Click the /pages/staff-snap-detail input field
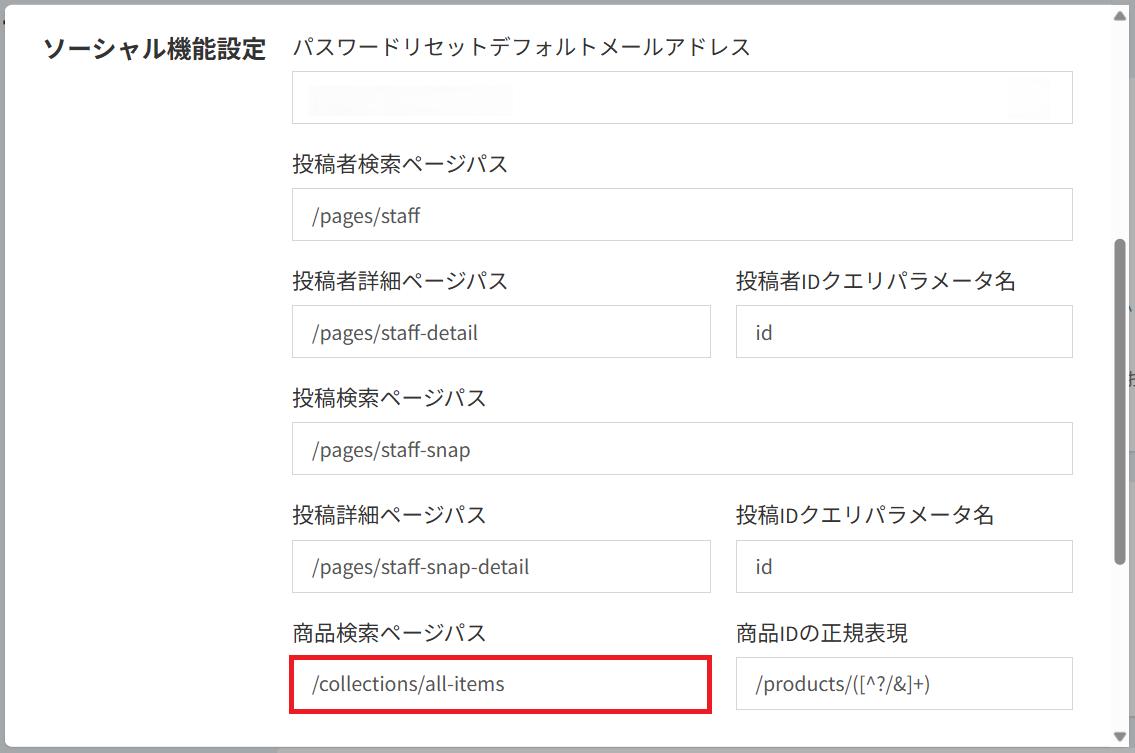 tap(501, 567)
